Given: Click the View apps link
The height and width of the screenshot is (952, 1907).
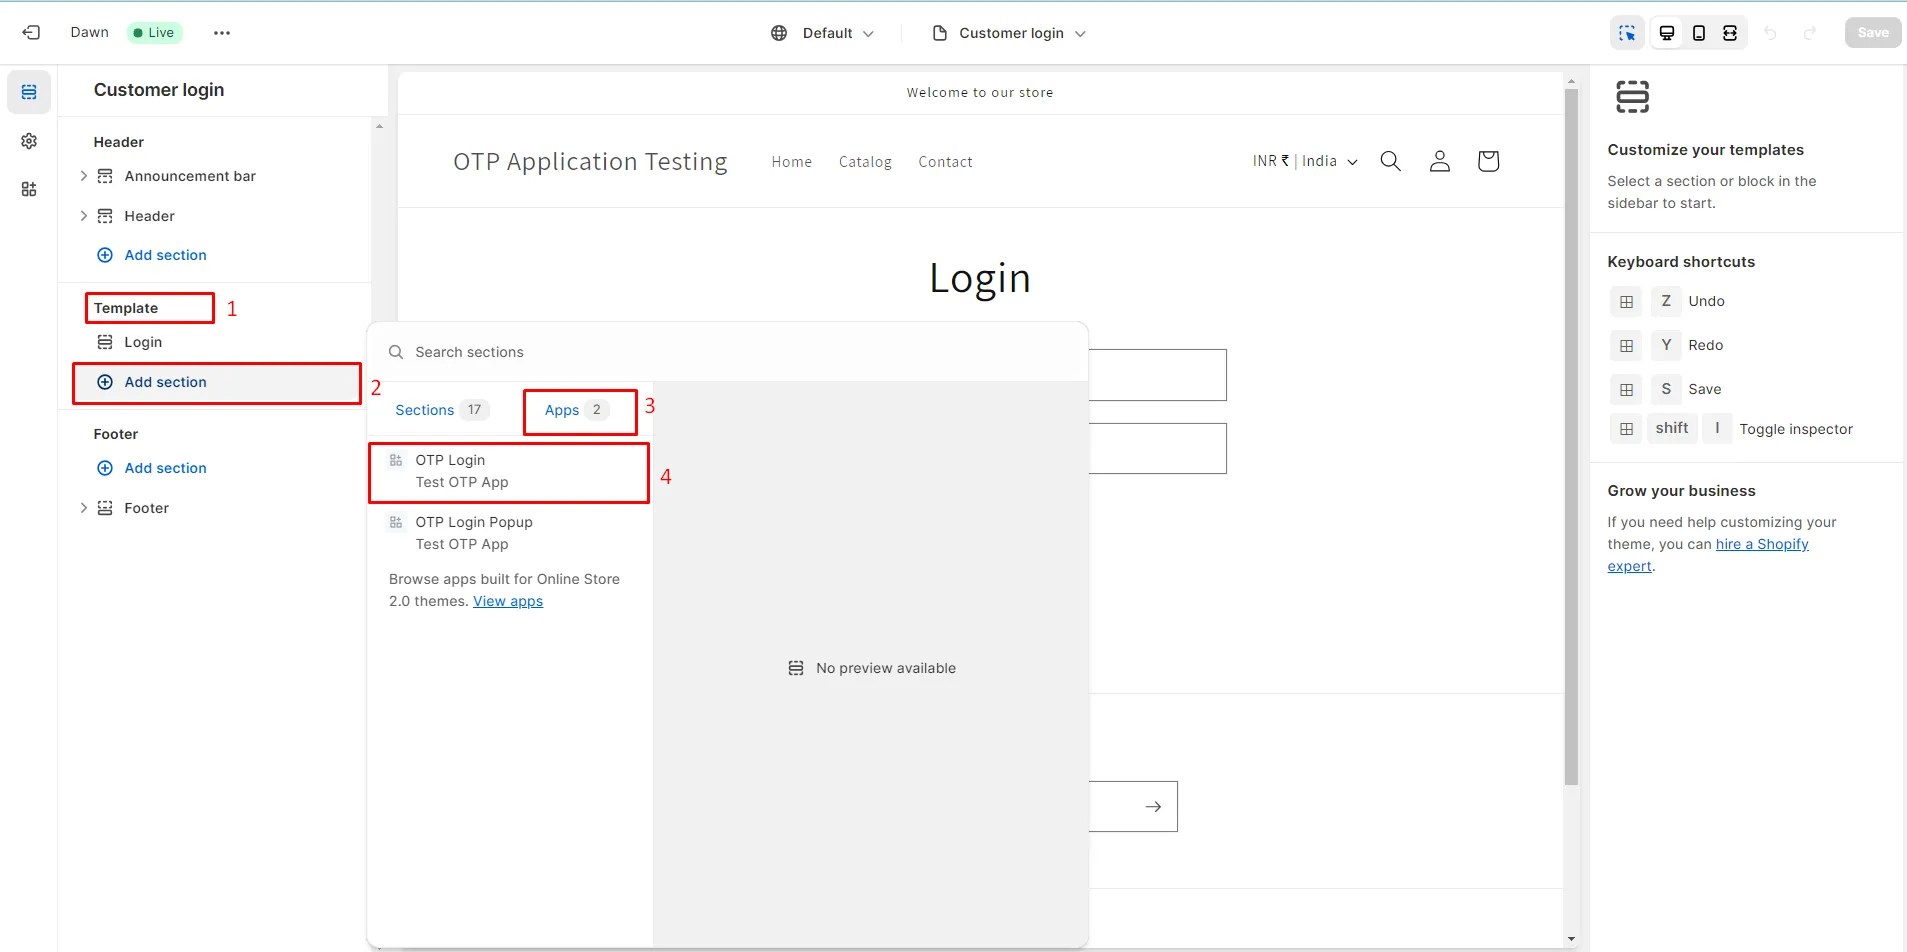Looking at the screenshot, I should tap(507, 601).
